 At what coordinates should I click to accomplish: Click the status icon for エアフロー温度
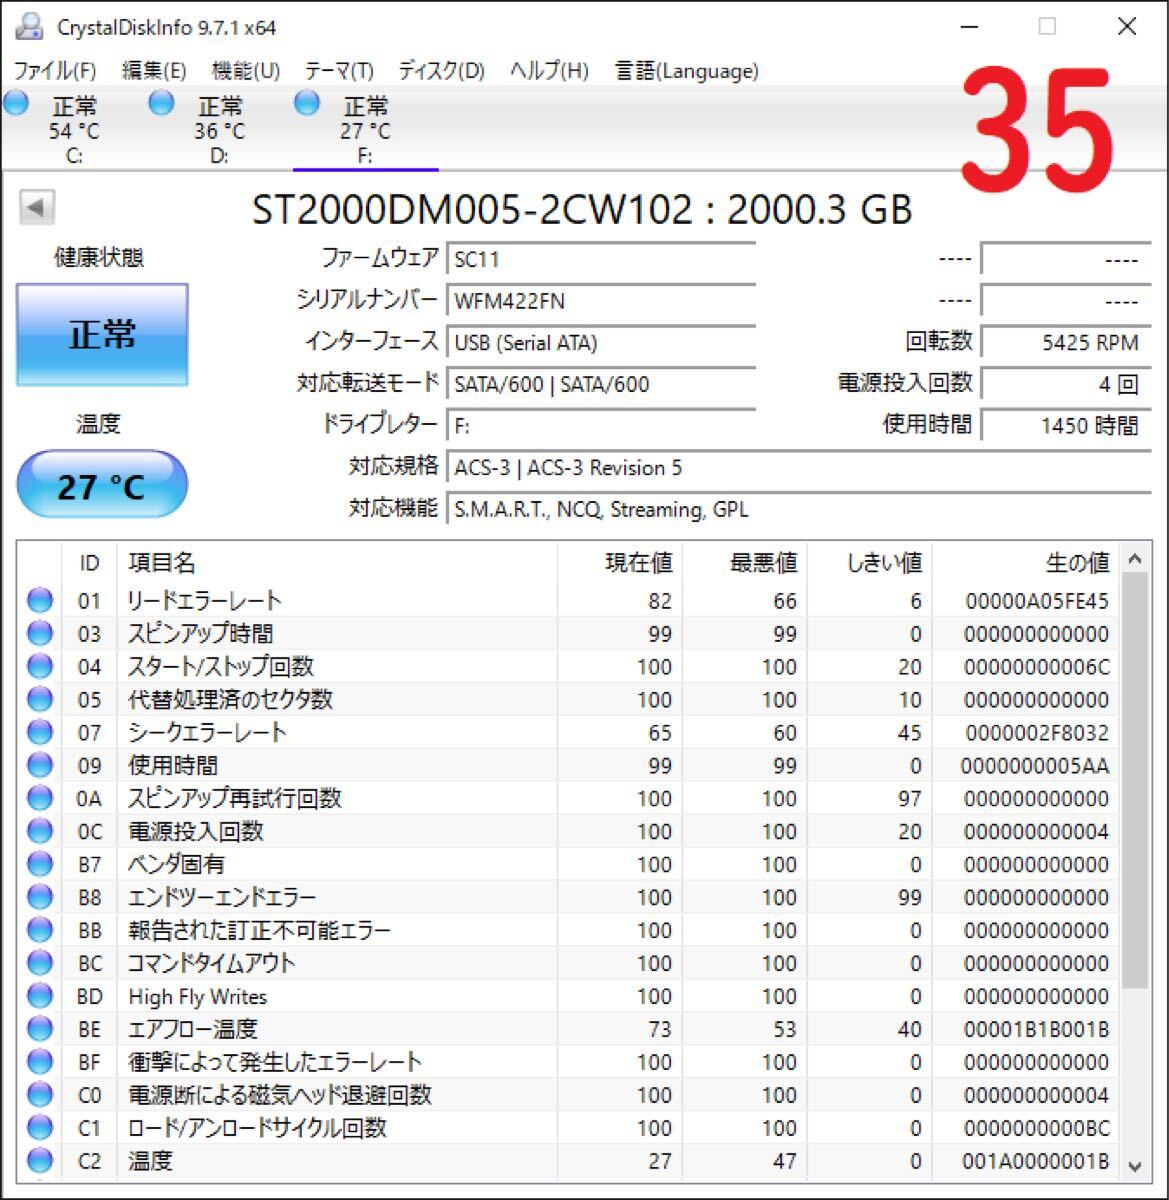click(40, 1029)
